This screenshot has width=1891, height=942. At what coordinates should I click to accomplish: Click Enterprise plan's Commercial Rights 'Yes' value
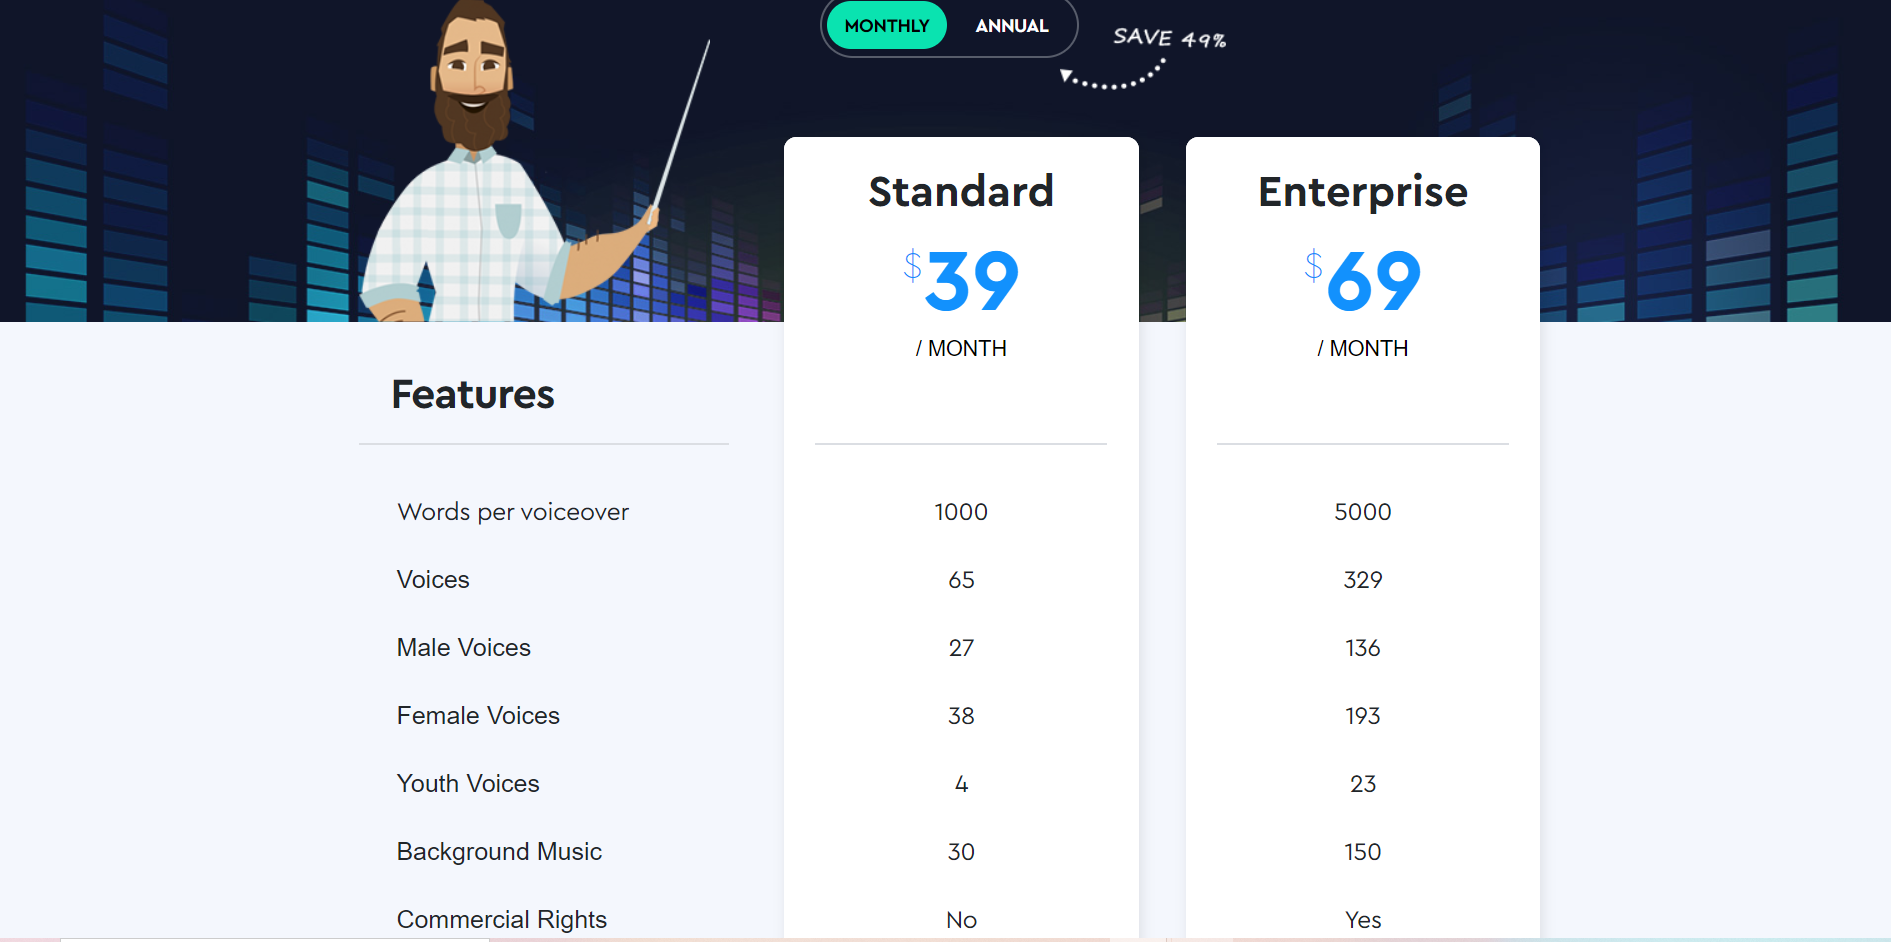(1362, 920)
